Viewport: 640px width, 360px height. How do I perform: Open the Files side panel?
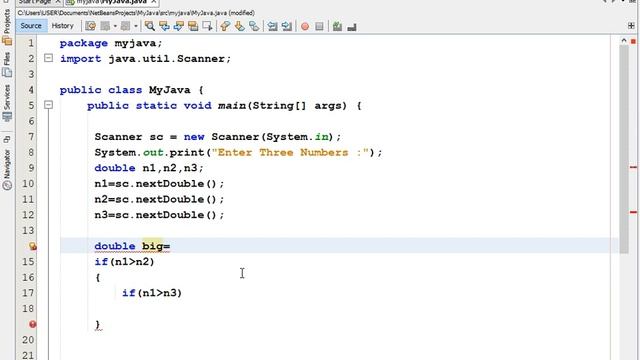7,64
